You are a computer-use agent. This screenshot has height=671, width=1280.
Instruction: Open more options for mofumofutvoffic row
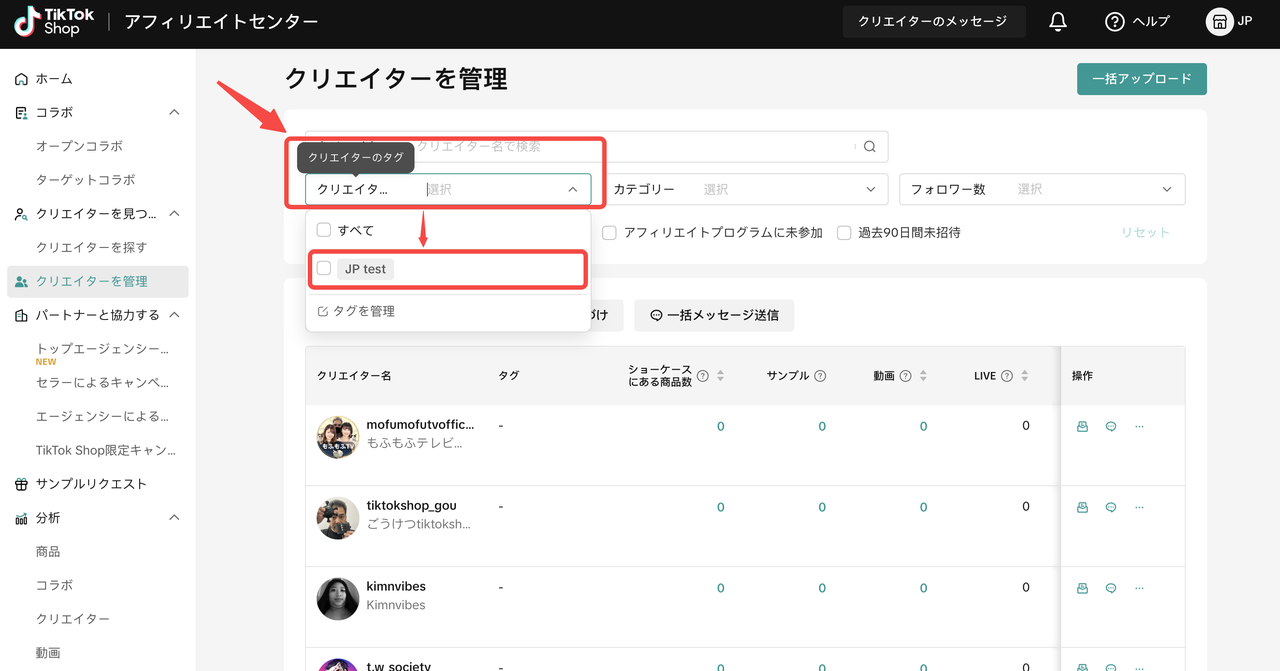pyautogui.click(x=1139, y=426)
